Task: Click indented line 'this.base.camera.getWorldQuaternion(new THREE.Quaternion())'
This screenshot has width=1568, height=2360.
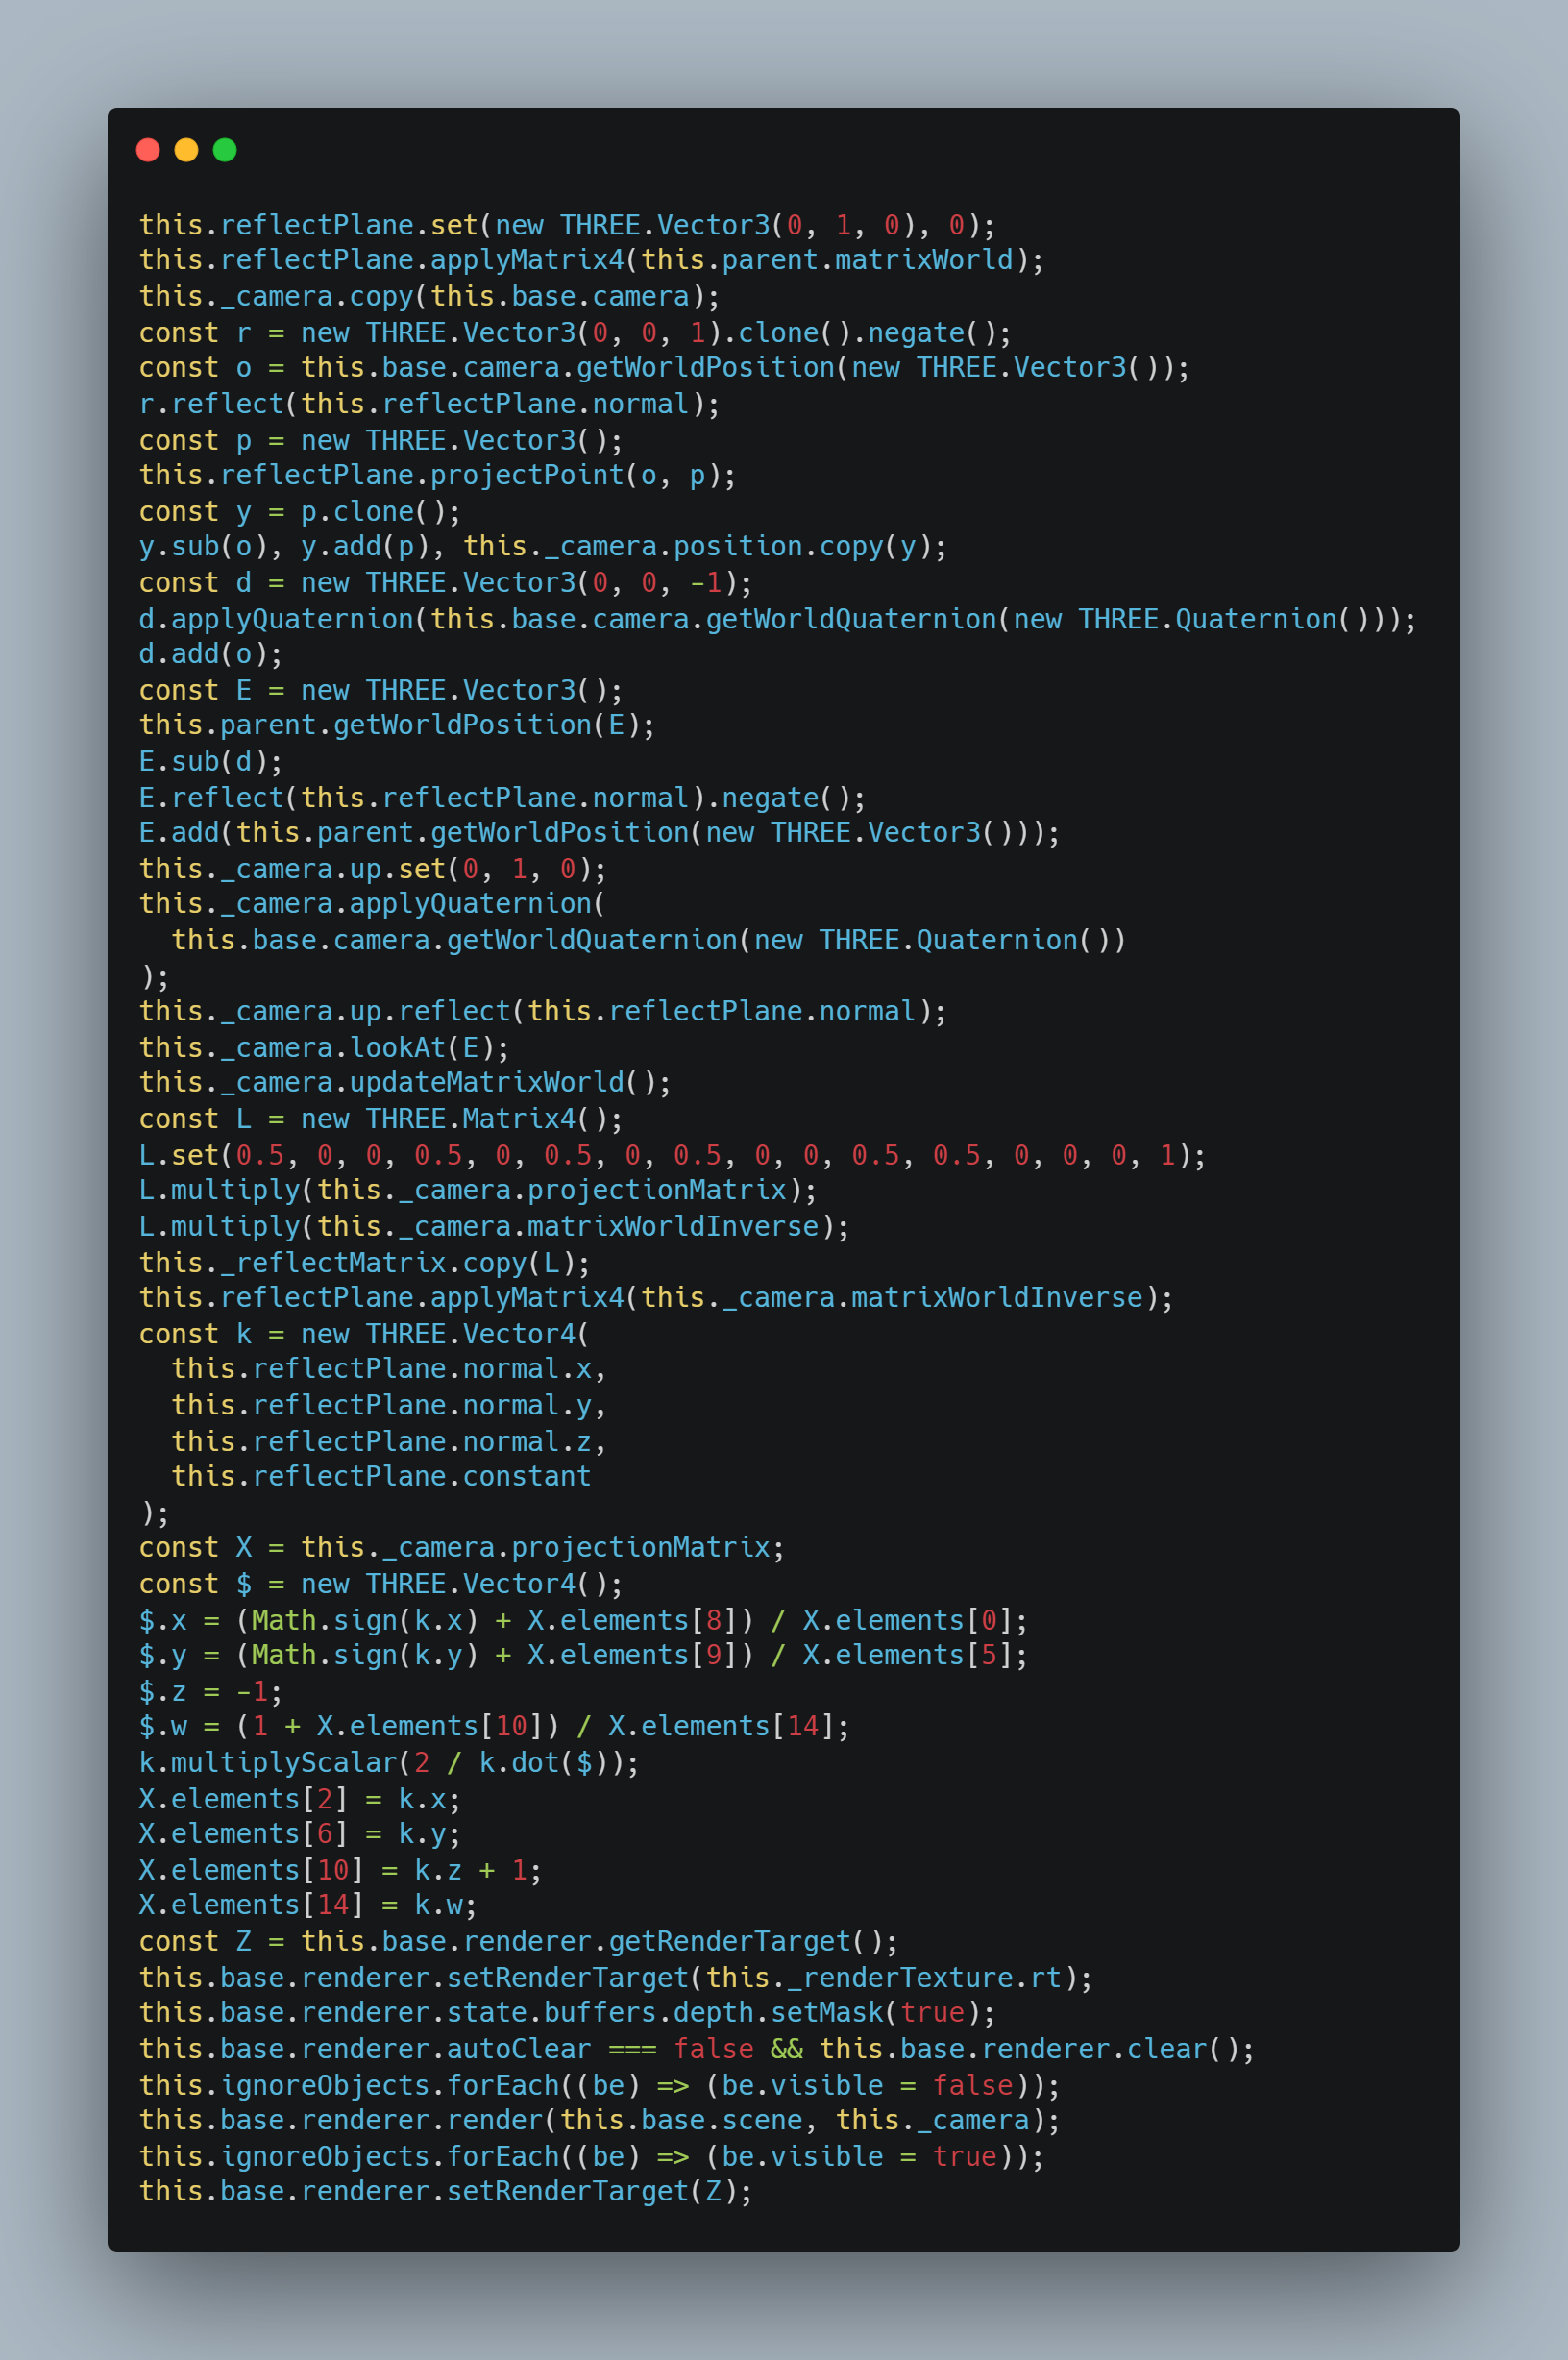Action: (x=649, y=940)
